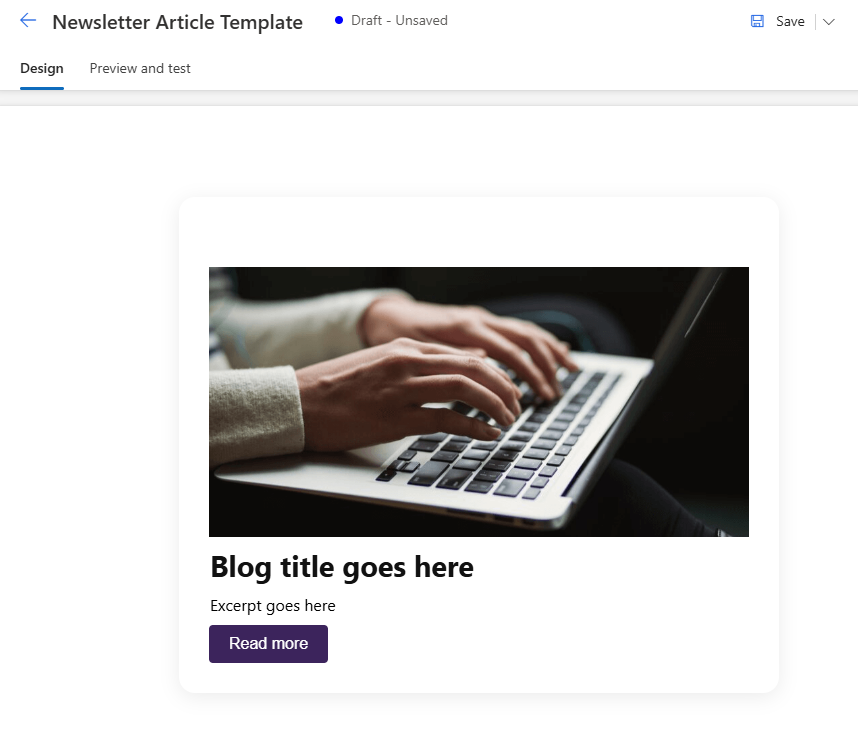
Task: Click the blue underline beneath Design
Action: point(42,88)
